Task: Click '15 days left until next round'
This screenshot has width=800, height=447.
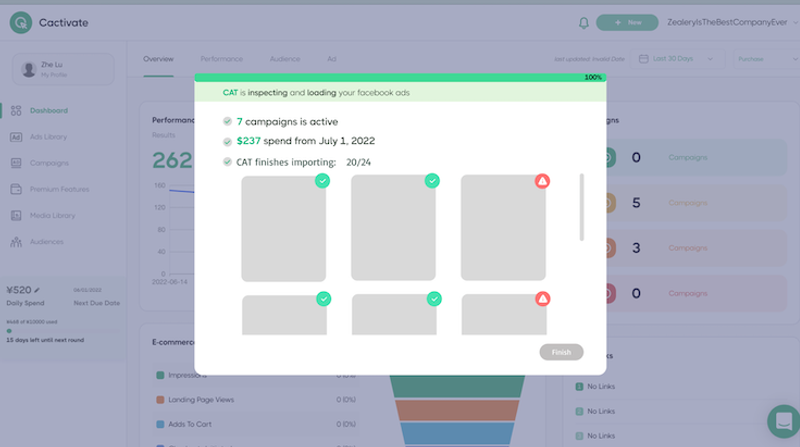Action: click(x=45, y=340)
